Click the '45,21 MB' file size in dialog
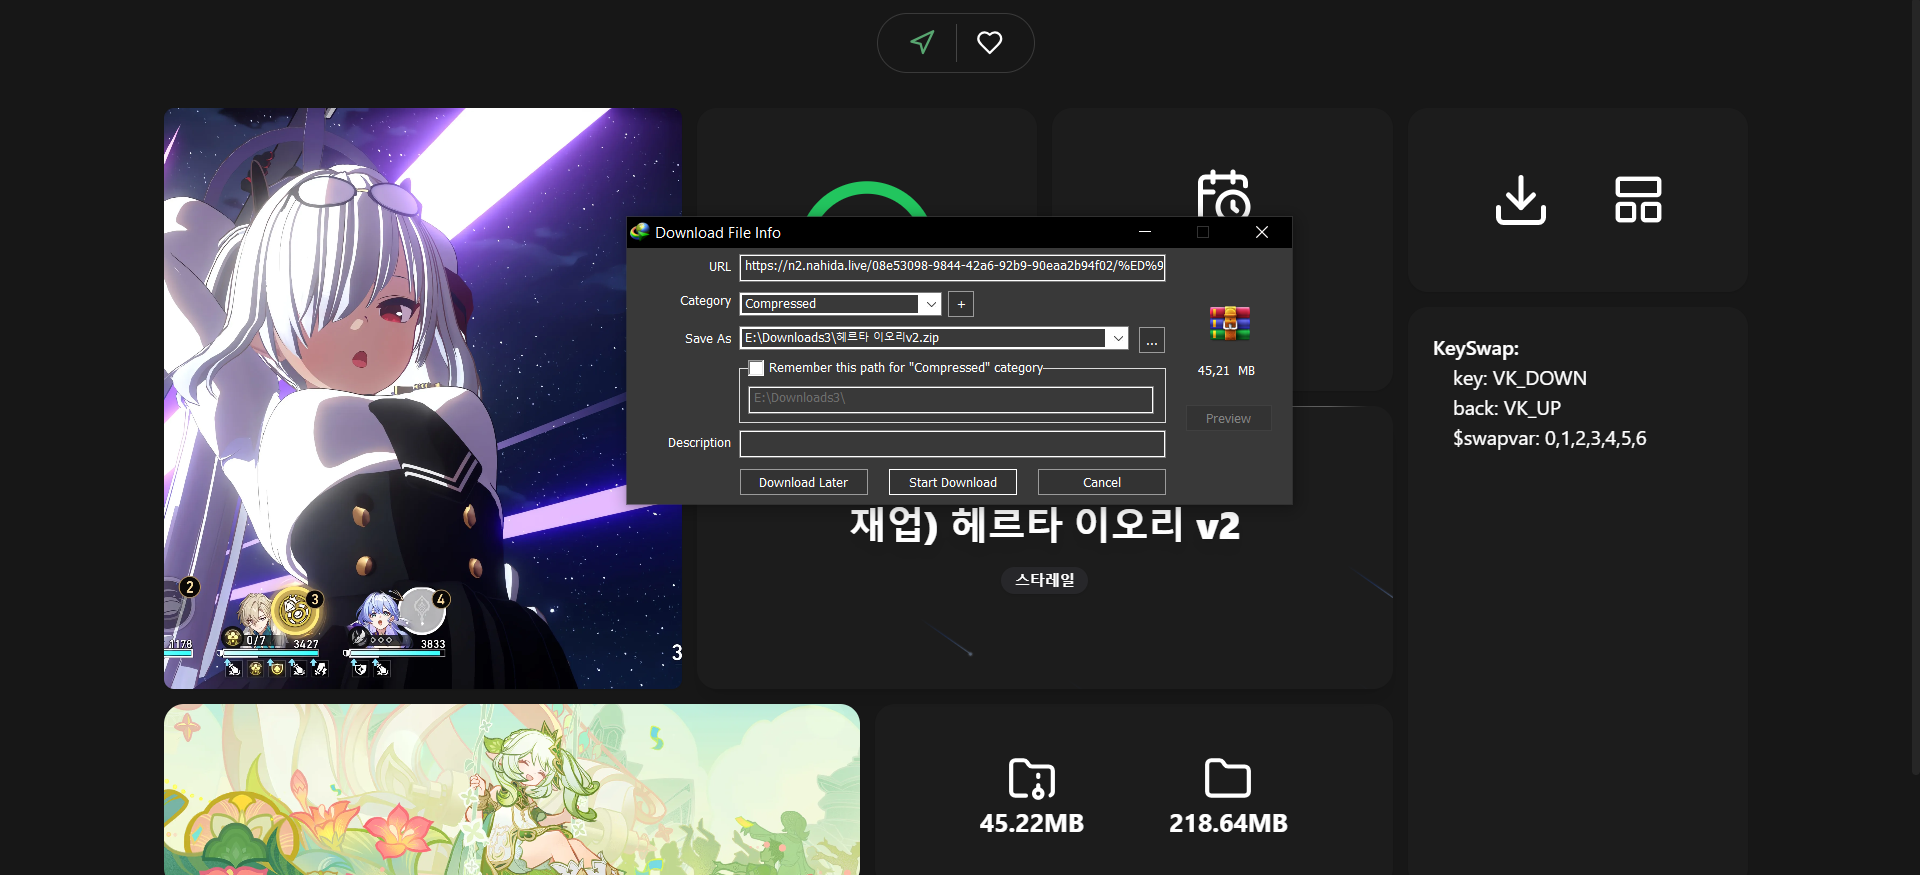This screenshot has height=875, width=1920. tap(1226, 371)
